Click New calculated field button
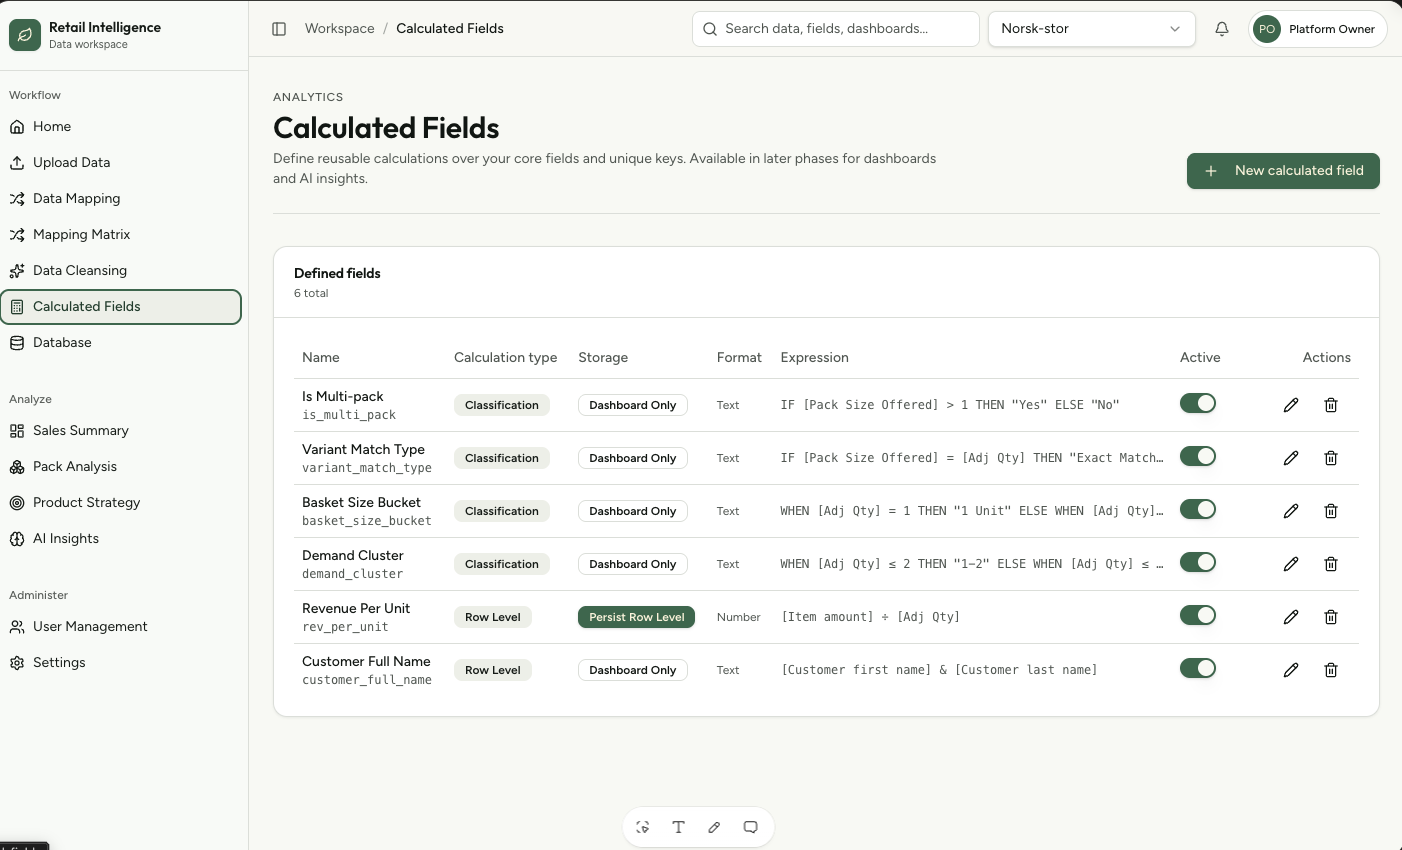 point(1283,171)
